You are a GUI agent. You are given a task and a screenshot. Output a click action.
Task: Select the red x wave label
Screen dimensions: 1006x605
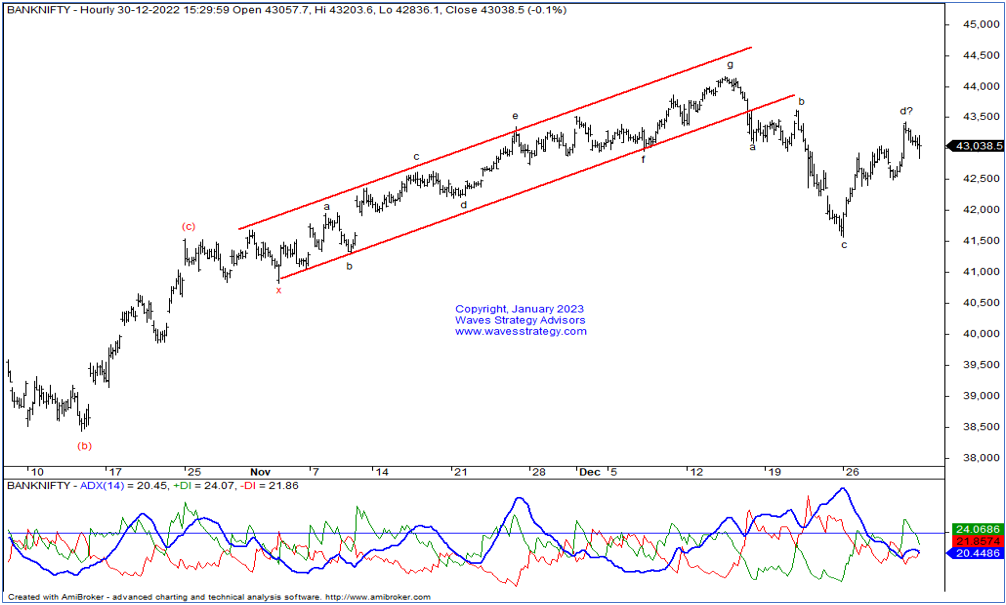coord(278,290)
